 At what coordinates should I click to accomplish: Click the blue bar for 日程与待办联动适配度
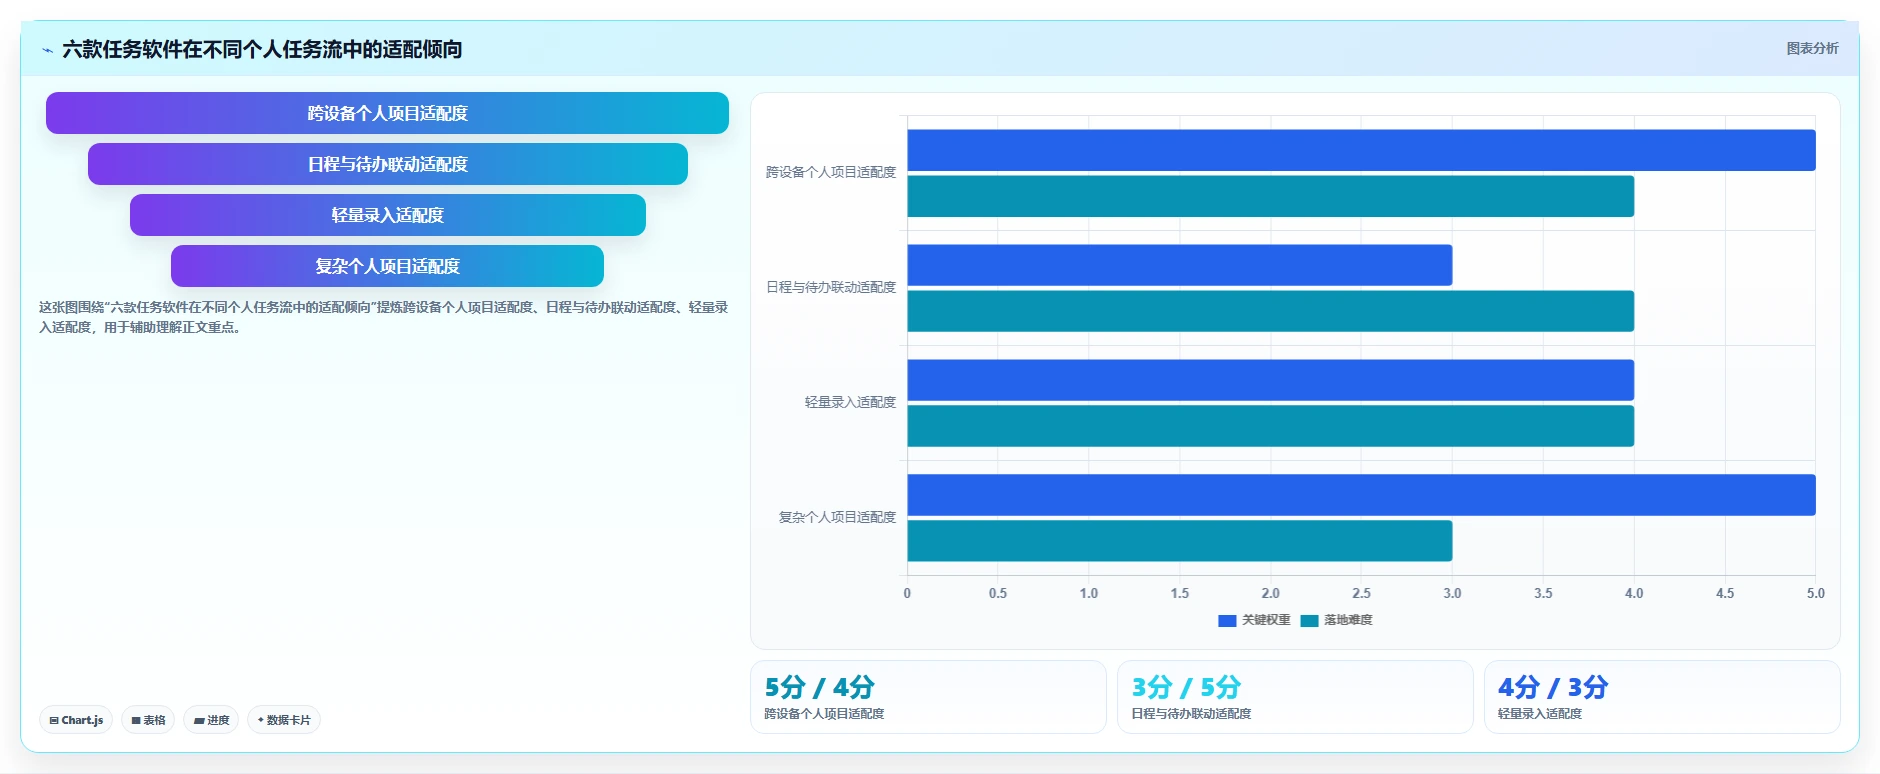pos(1179,265)
